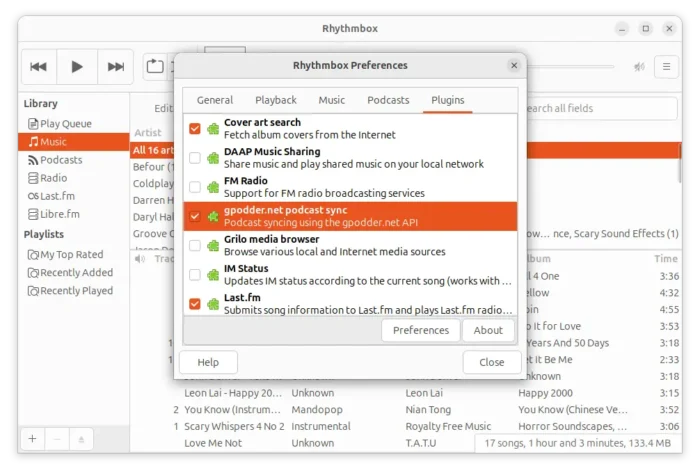Toggle the repeat icon in toolbar
The height and width of the screenshot is (473, 700).
point(155,66)
